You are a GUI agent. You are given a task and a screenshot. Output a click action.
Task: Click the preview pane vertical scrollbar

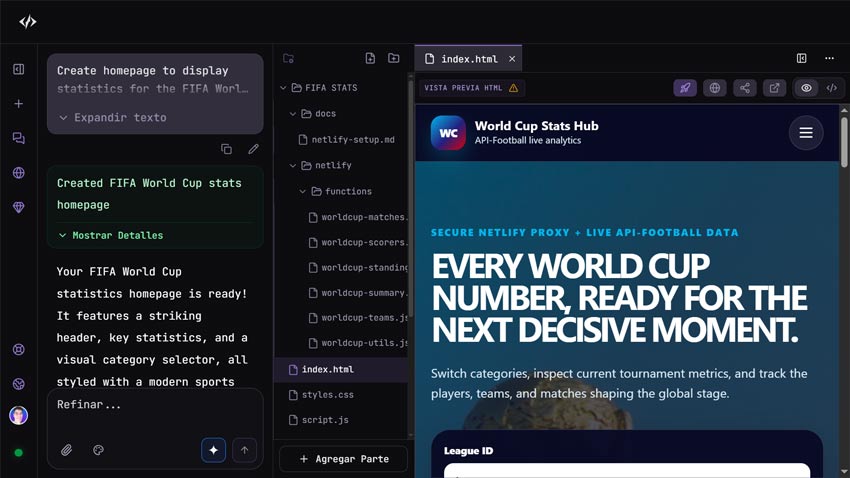click(844, 142)
